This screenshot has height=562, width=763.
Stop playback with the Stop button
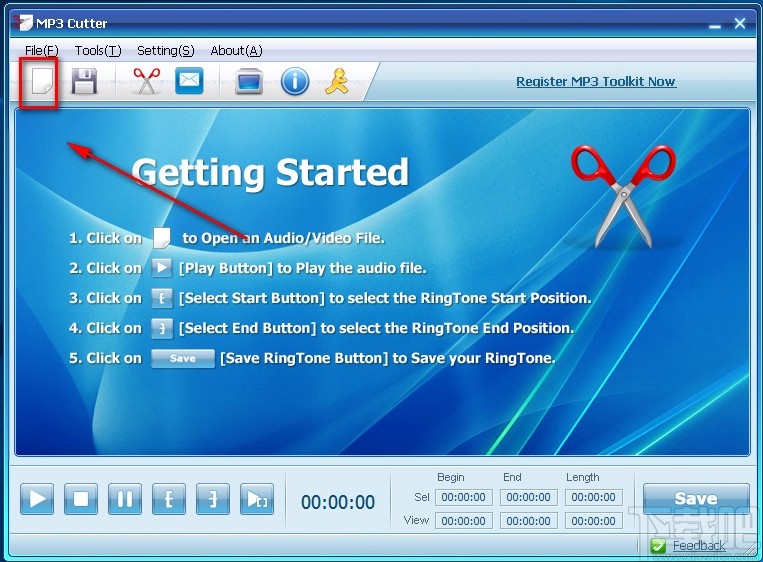81,499
